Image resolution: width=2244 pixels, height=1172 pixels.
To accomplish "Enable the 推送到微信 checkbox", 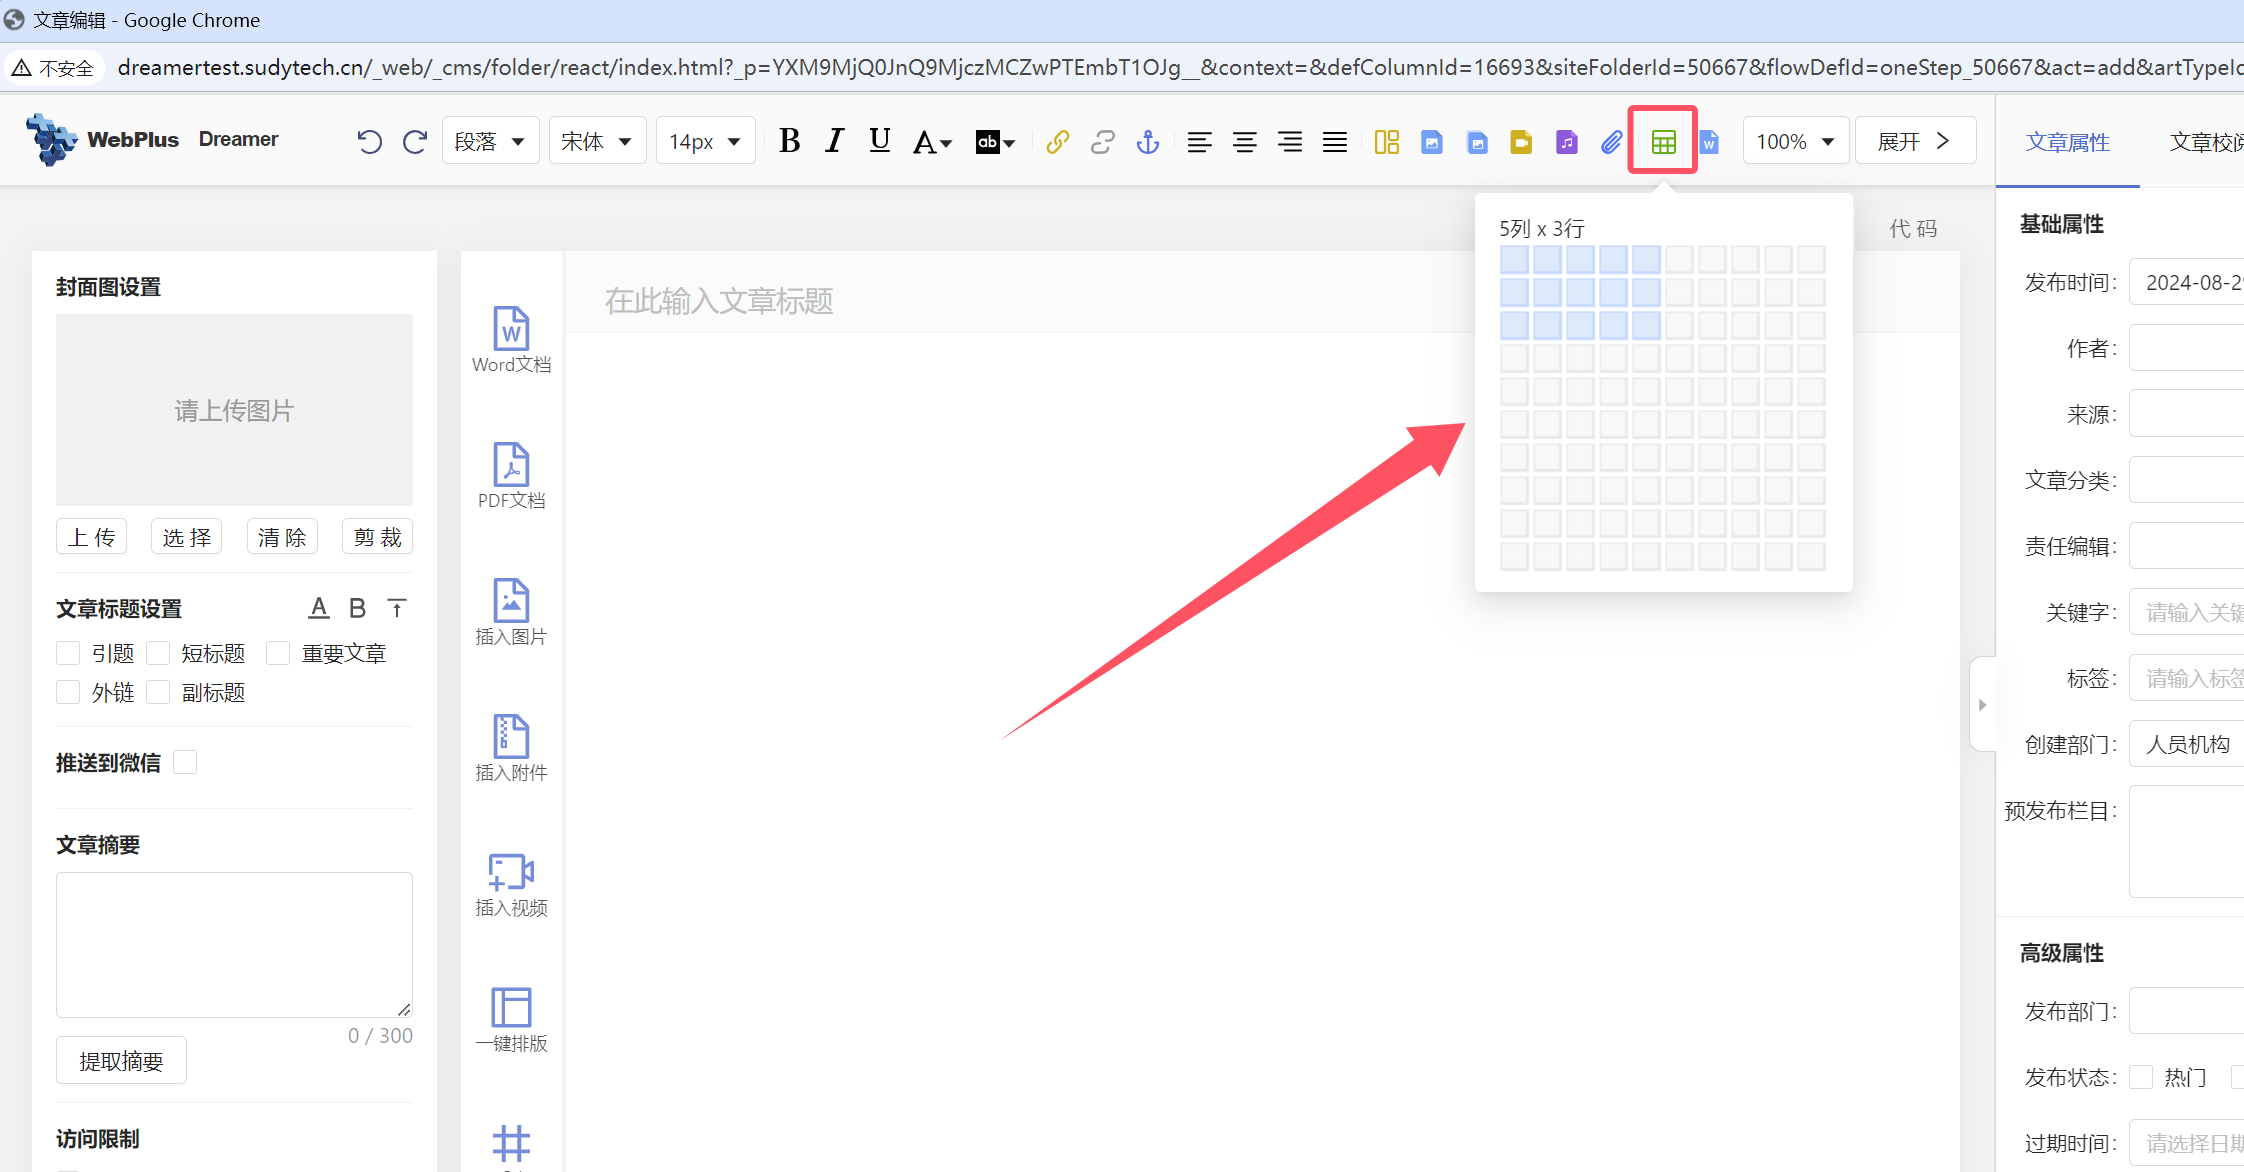I will coord(185,762).
